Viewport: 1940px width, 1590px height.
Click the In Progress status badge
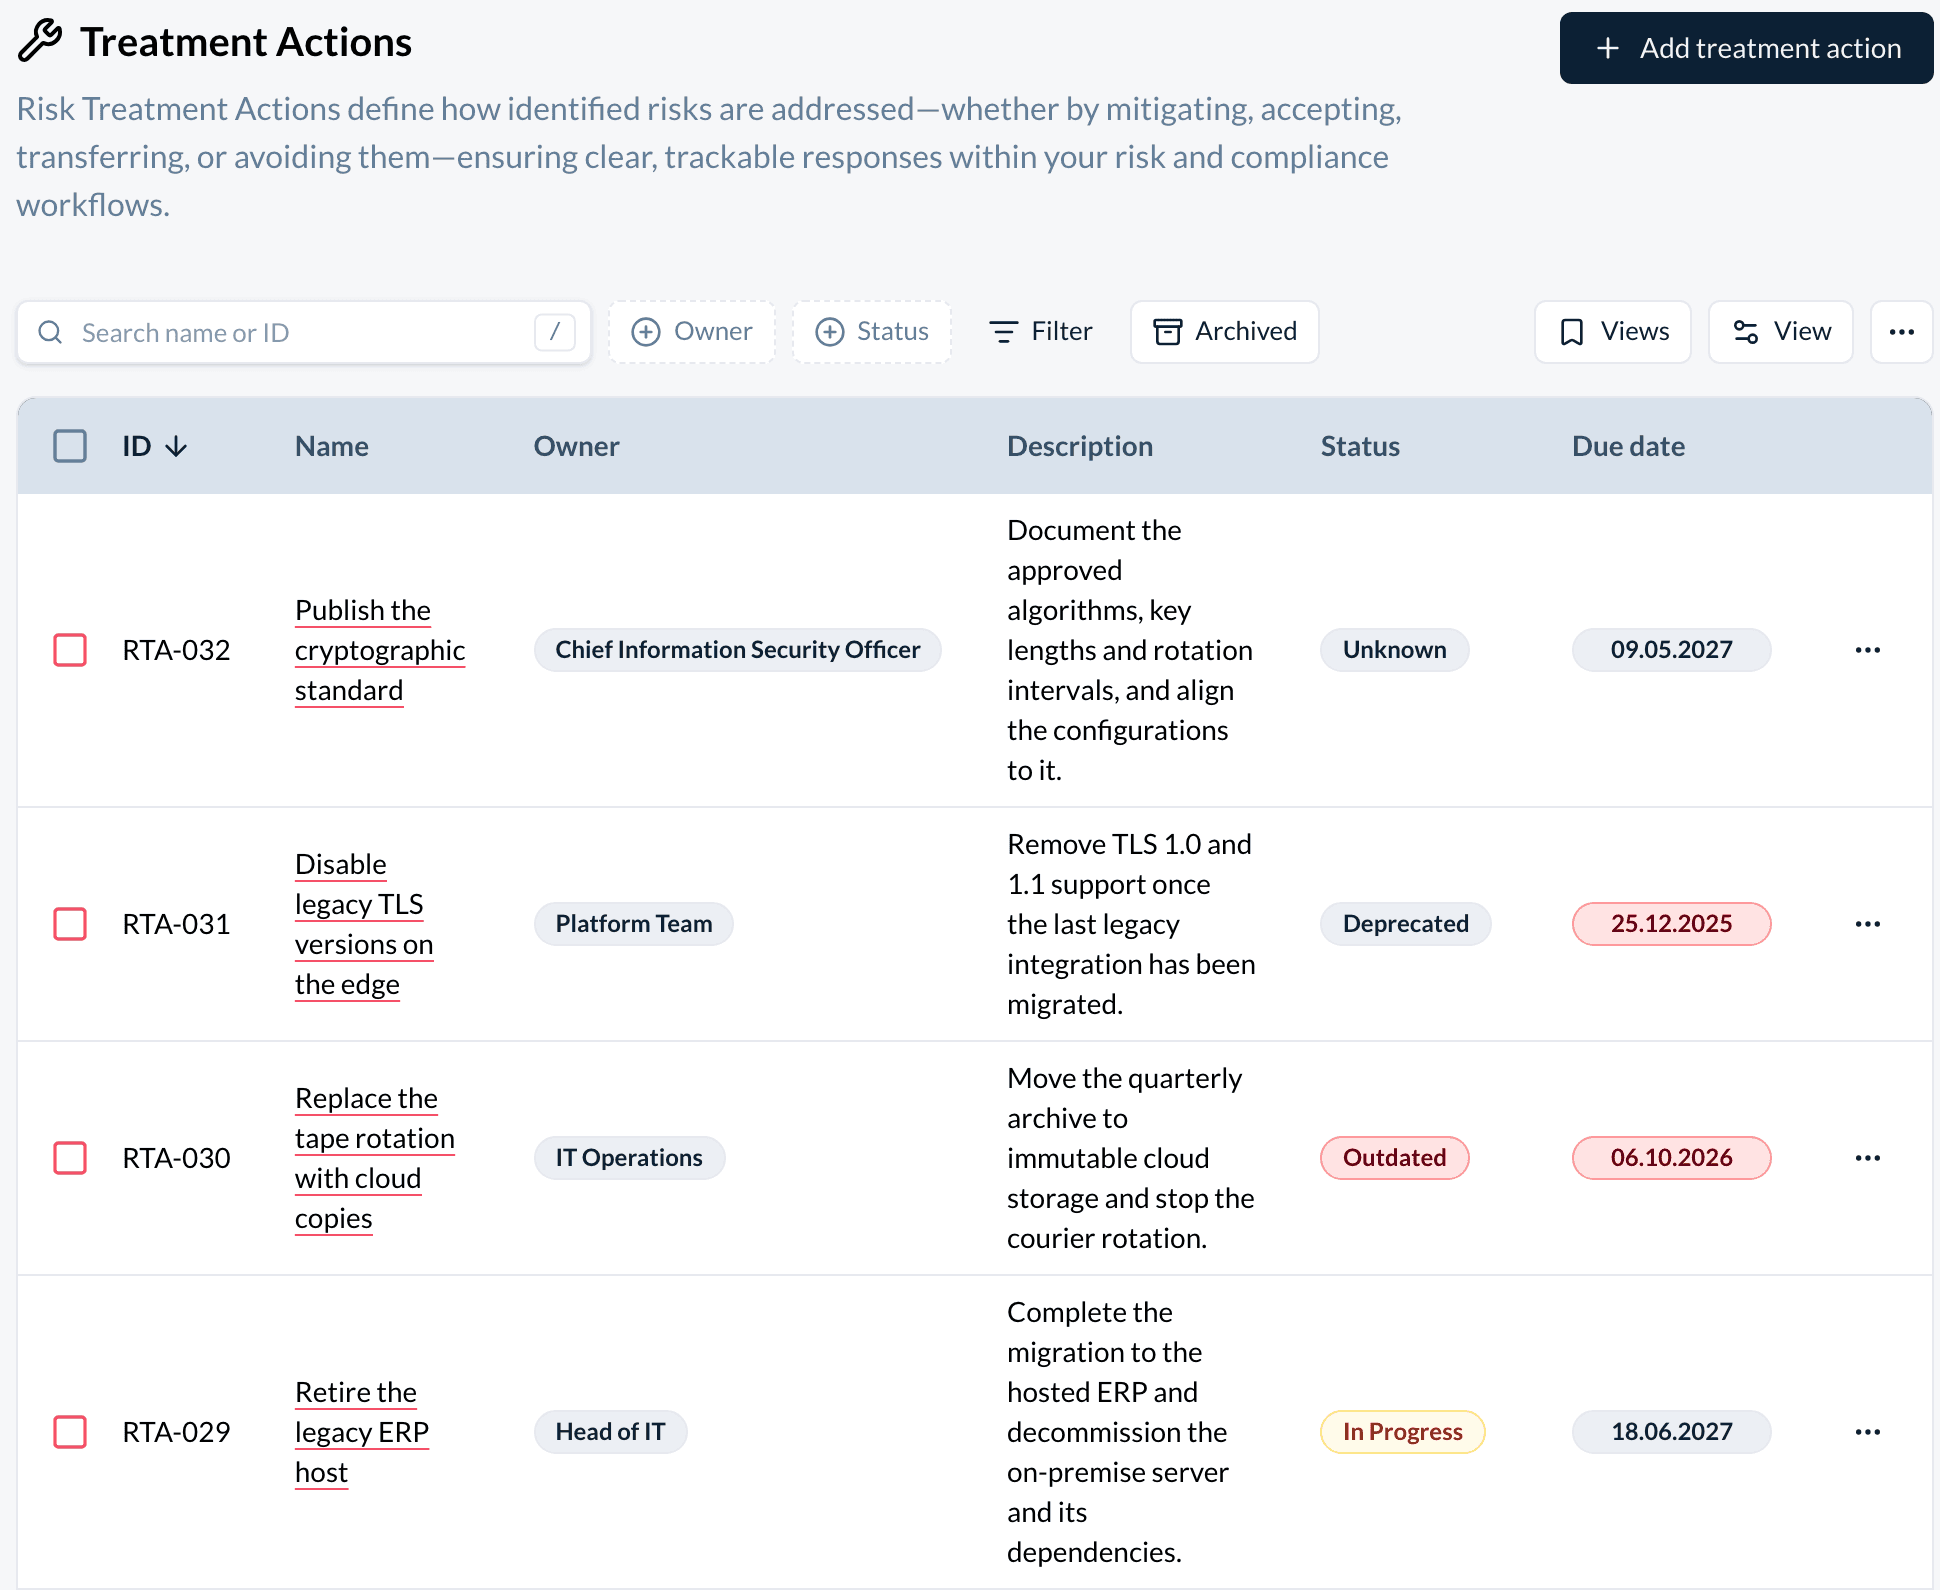click(1403, 1432)
